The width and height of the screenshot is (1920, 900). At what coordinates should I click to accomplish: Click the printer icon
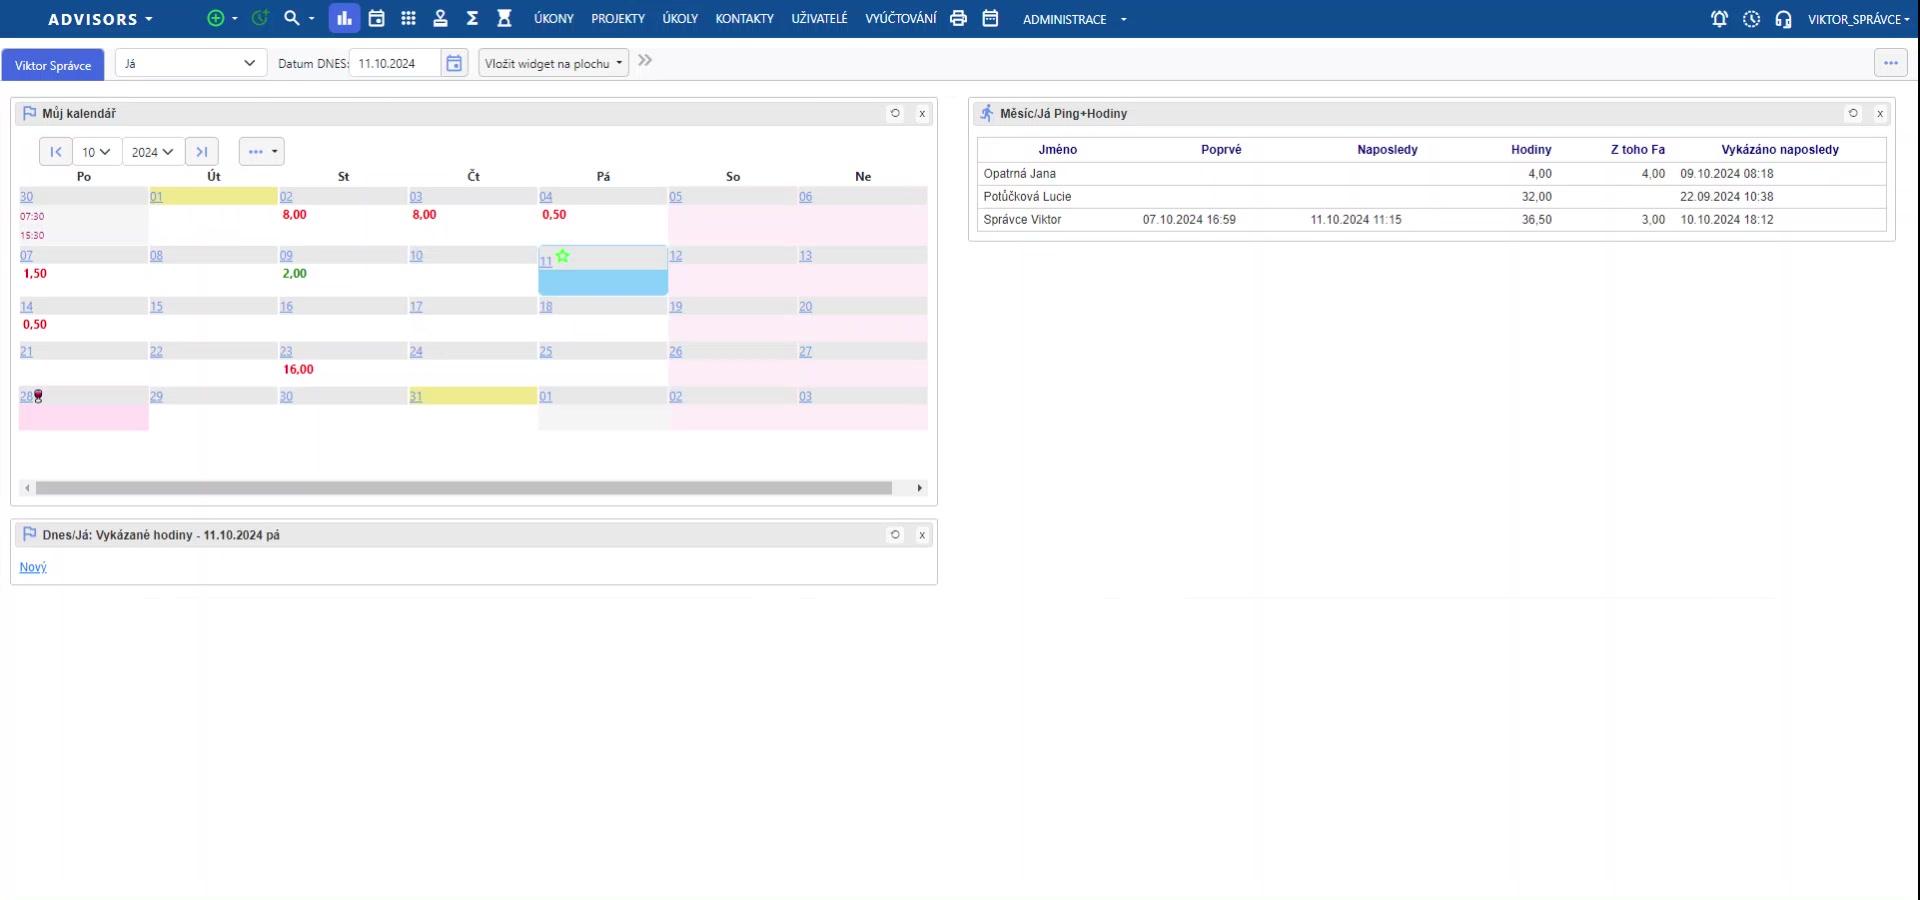click(958, 19)
